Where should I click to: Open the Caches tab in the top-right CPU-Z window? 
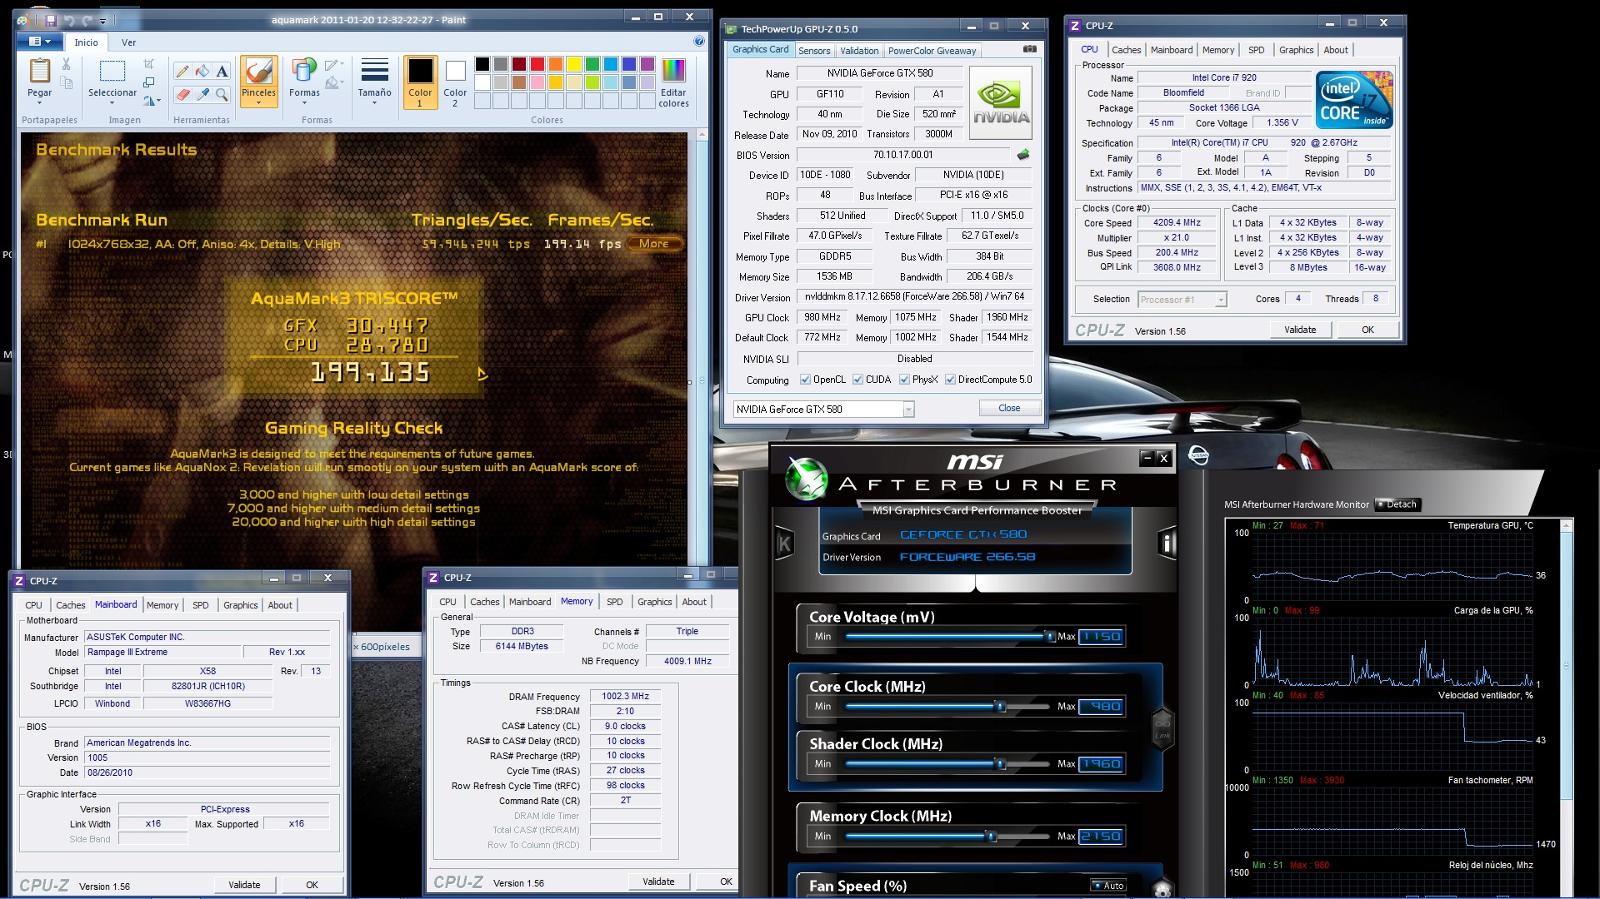[x=1126, y=50]
